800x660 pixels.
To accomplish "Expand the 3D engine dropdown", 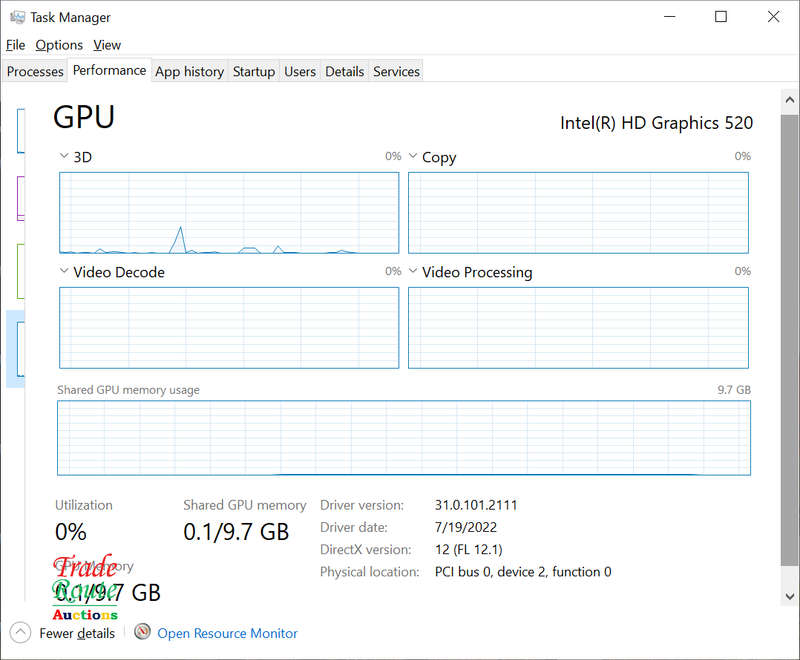I will (65, 157).
